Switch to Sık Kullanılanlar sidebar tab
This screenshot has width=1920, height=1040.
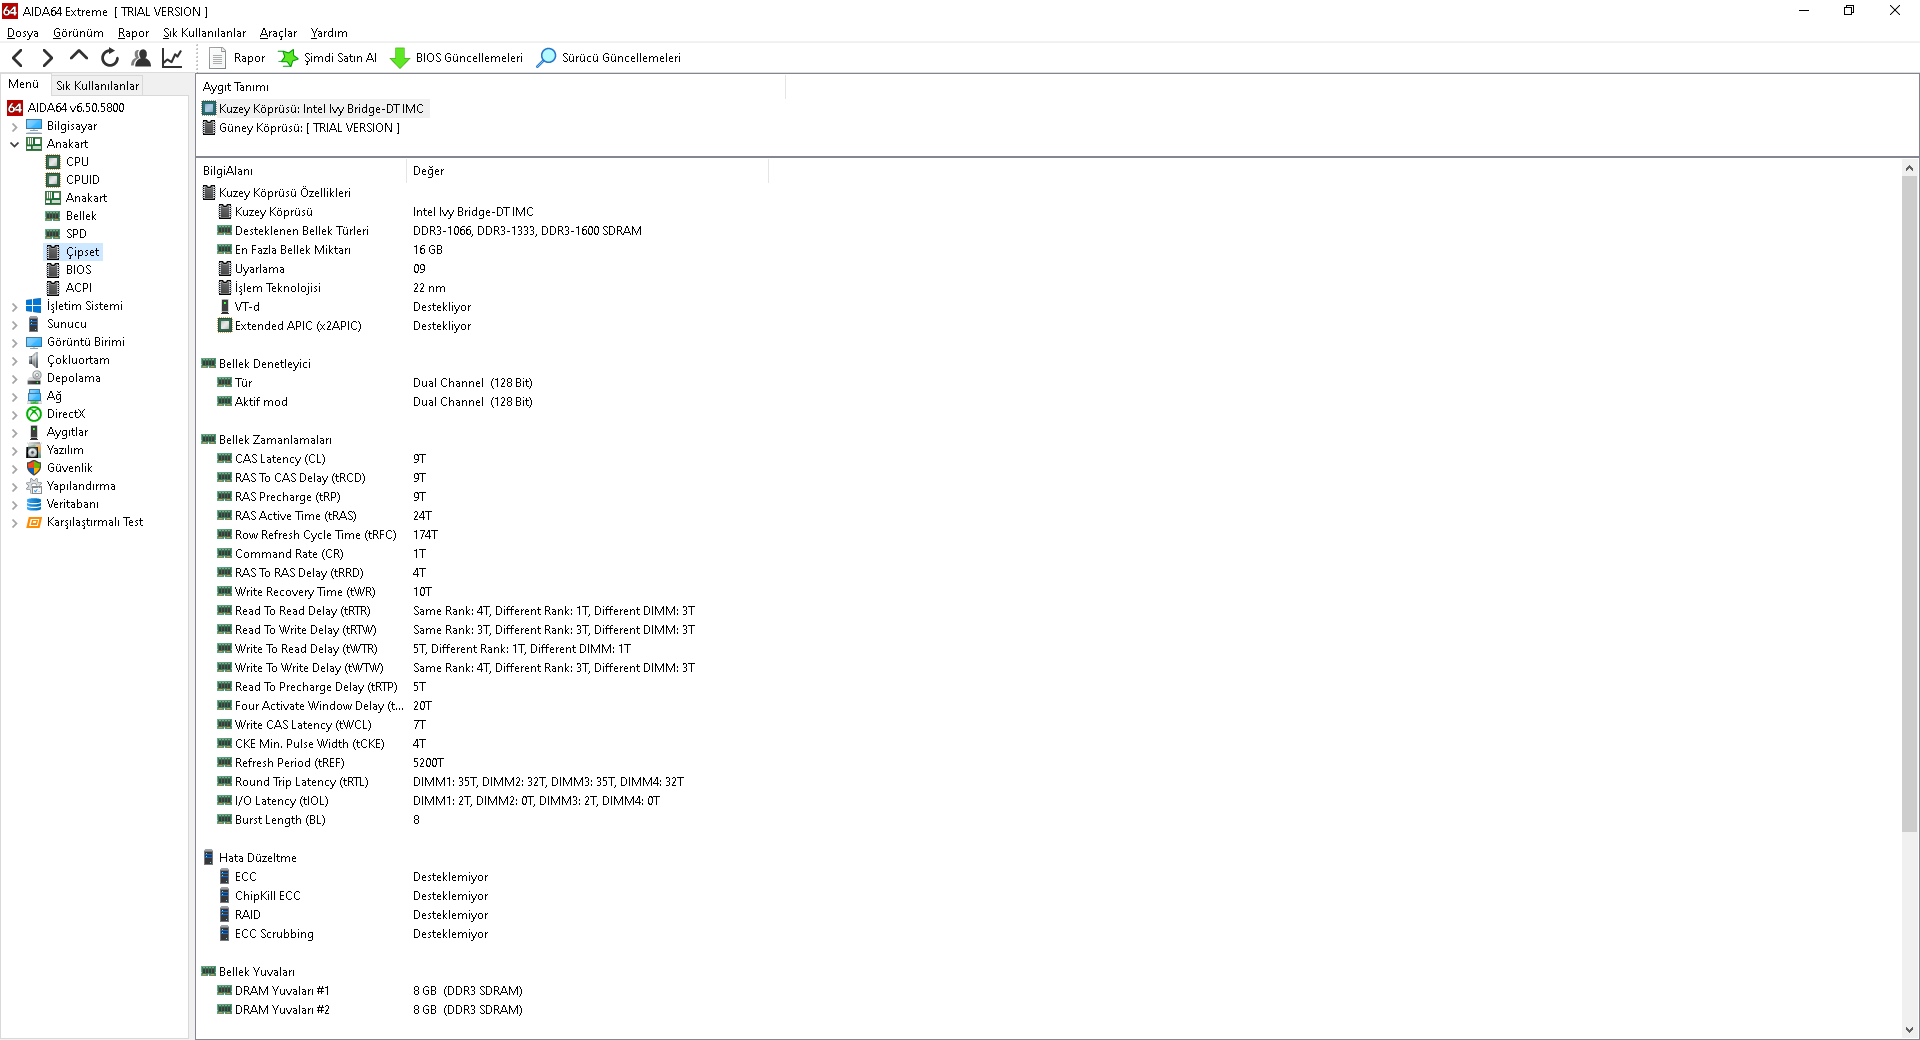pyautogui.click(x=97, y=86)
